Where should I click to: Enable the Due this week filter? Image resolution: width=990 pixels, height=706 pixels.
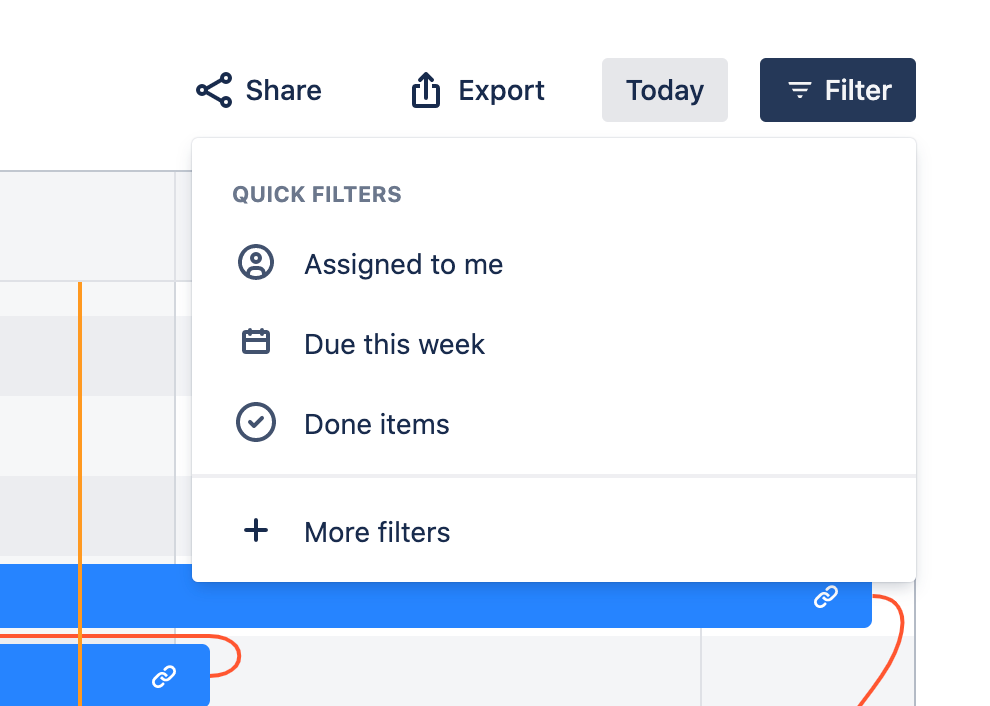pyautogui.click(x=394, y=344)
